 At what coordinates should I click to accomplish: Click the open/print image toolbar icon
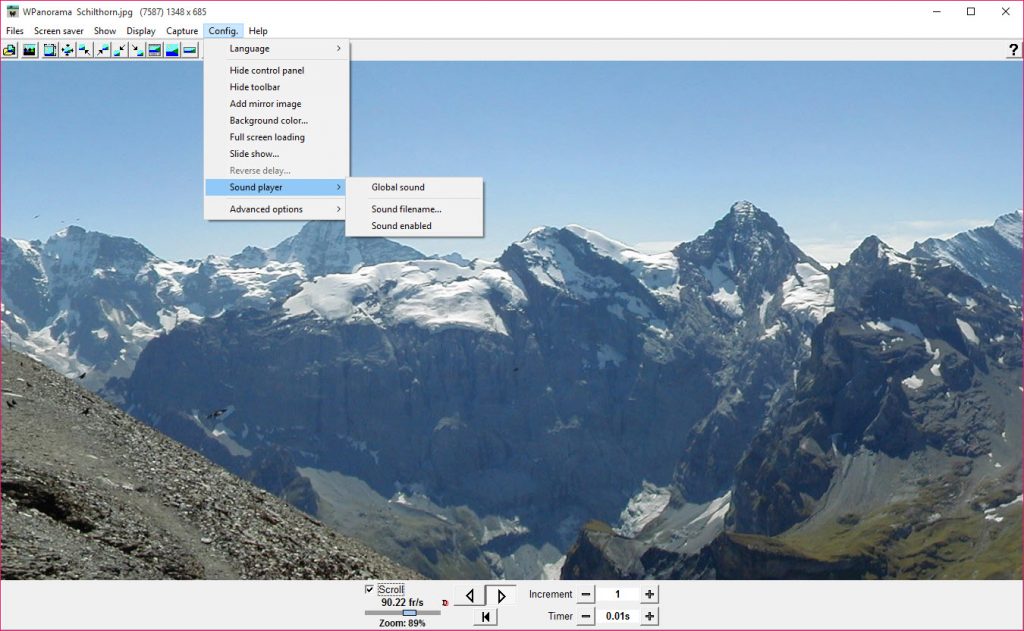click(x=10, y=50)
